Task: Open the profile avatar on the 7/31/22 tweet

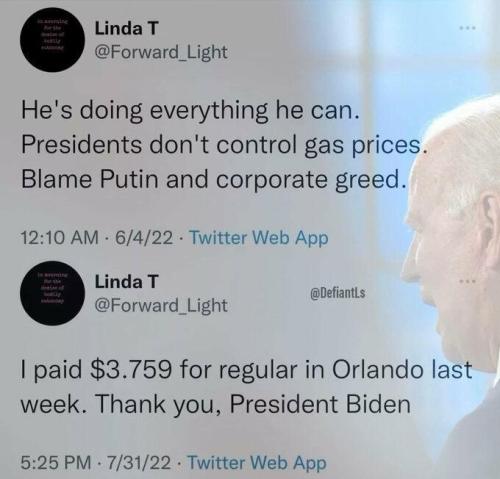Action: coord(52,293)
